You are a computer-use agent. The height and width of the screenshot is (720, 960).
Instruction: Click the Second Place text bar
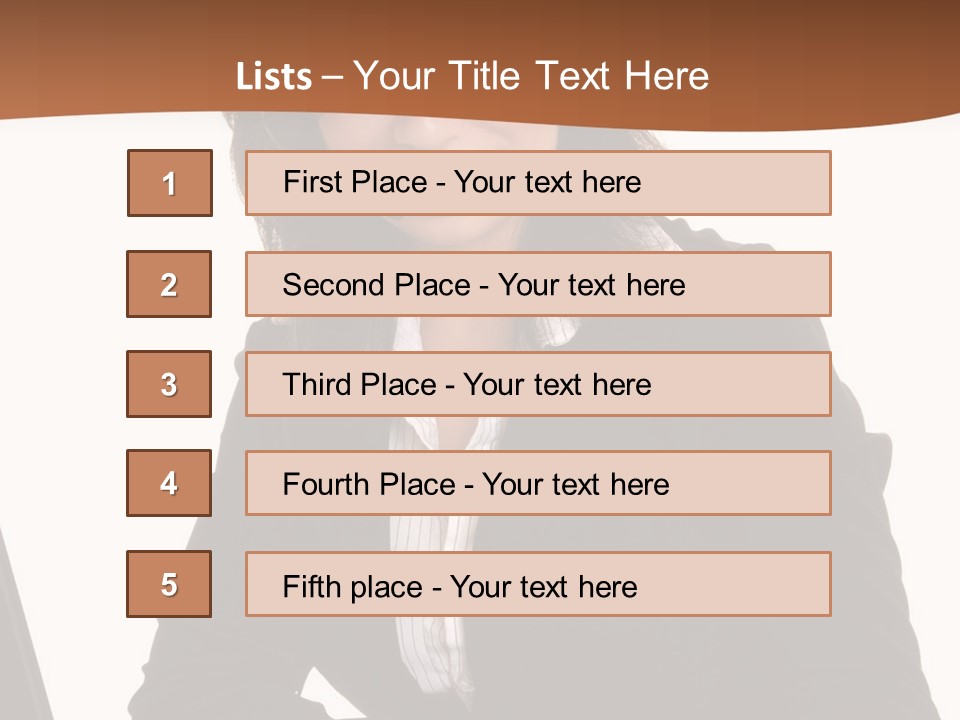[x=538, y=284]
